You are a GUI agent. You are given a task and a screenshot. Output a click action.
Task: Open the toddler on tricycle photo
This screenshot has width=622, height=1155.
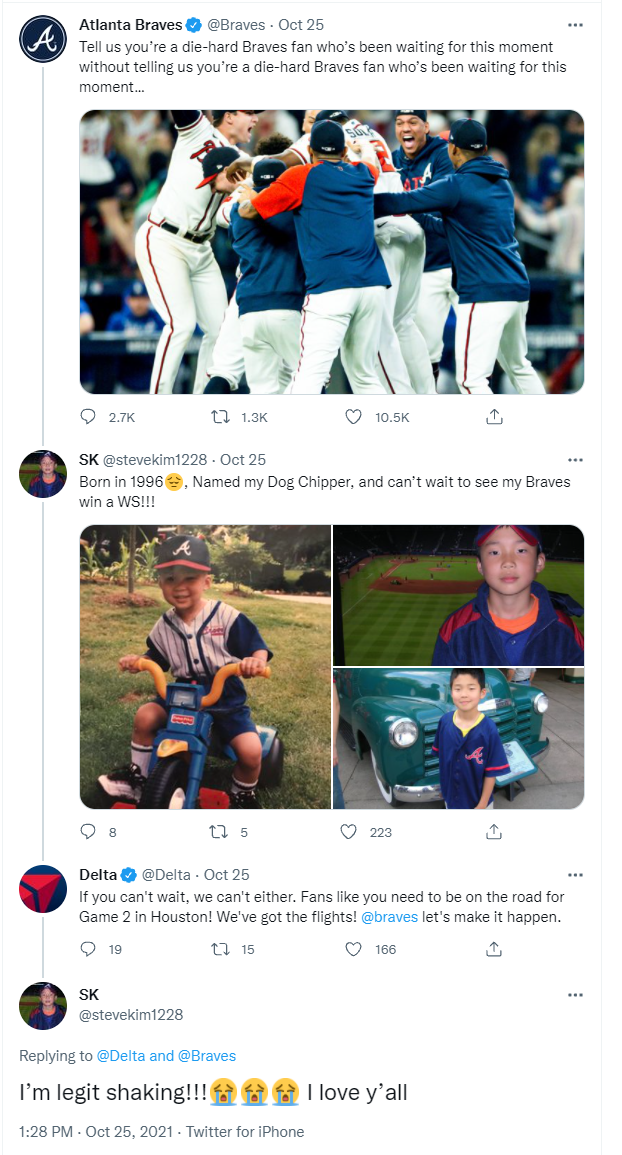tap(205, 666)
